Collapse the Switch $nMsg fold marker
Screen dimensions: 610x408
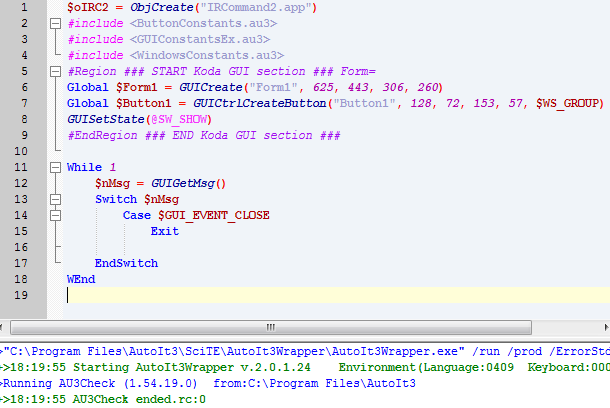click(x=55, y=199)
